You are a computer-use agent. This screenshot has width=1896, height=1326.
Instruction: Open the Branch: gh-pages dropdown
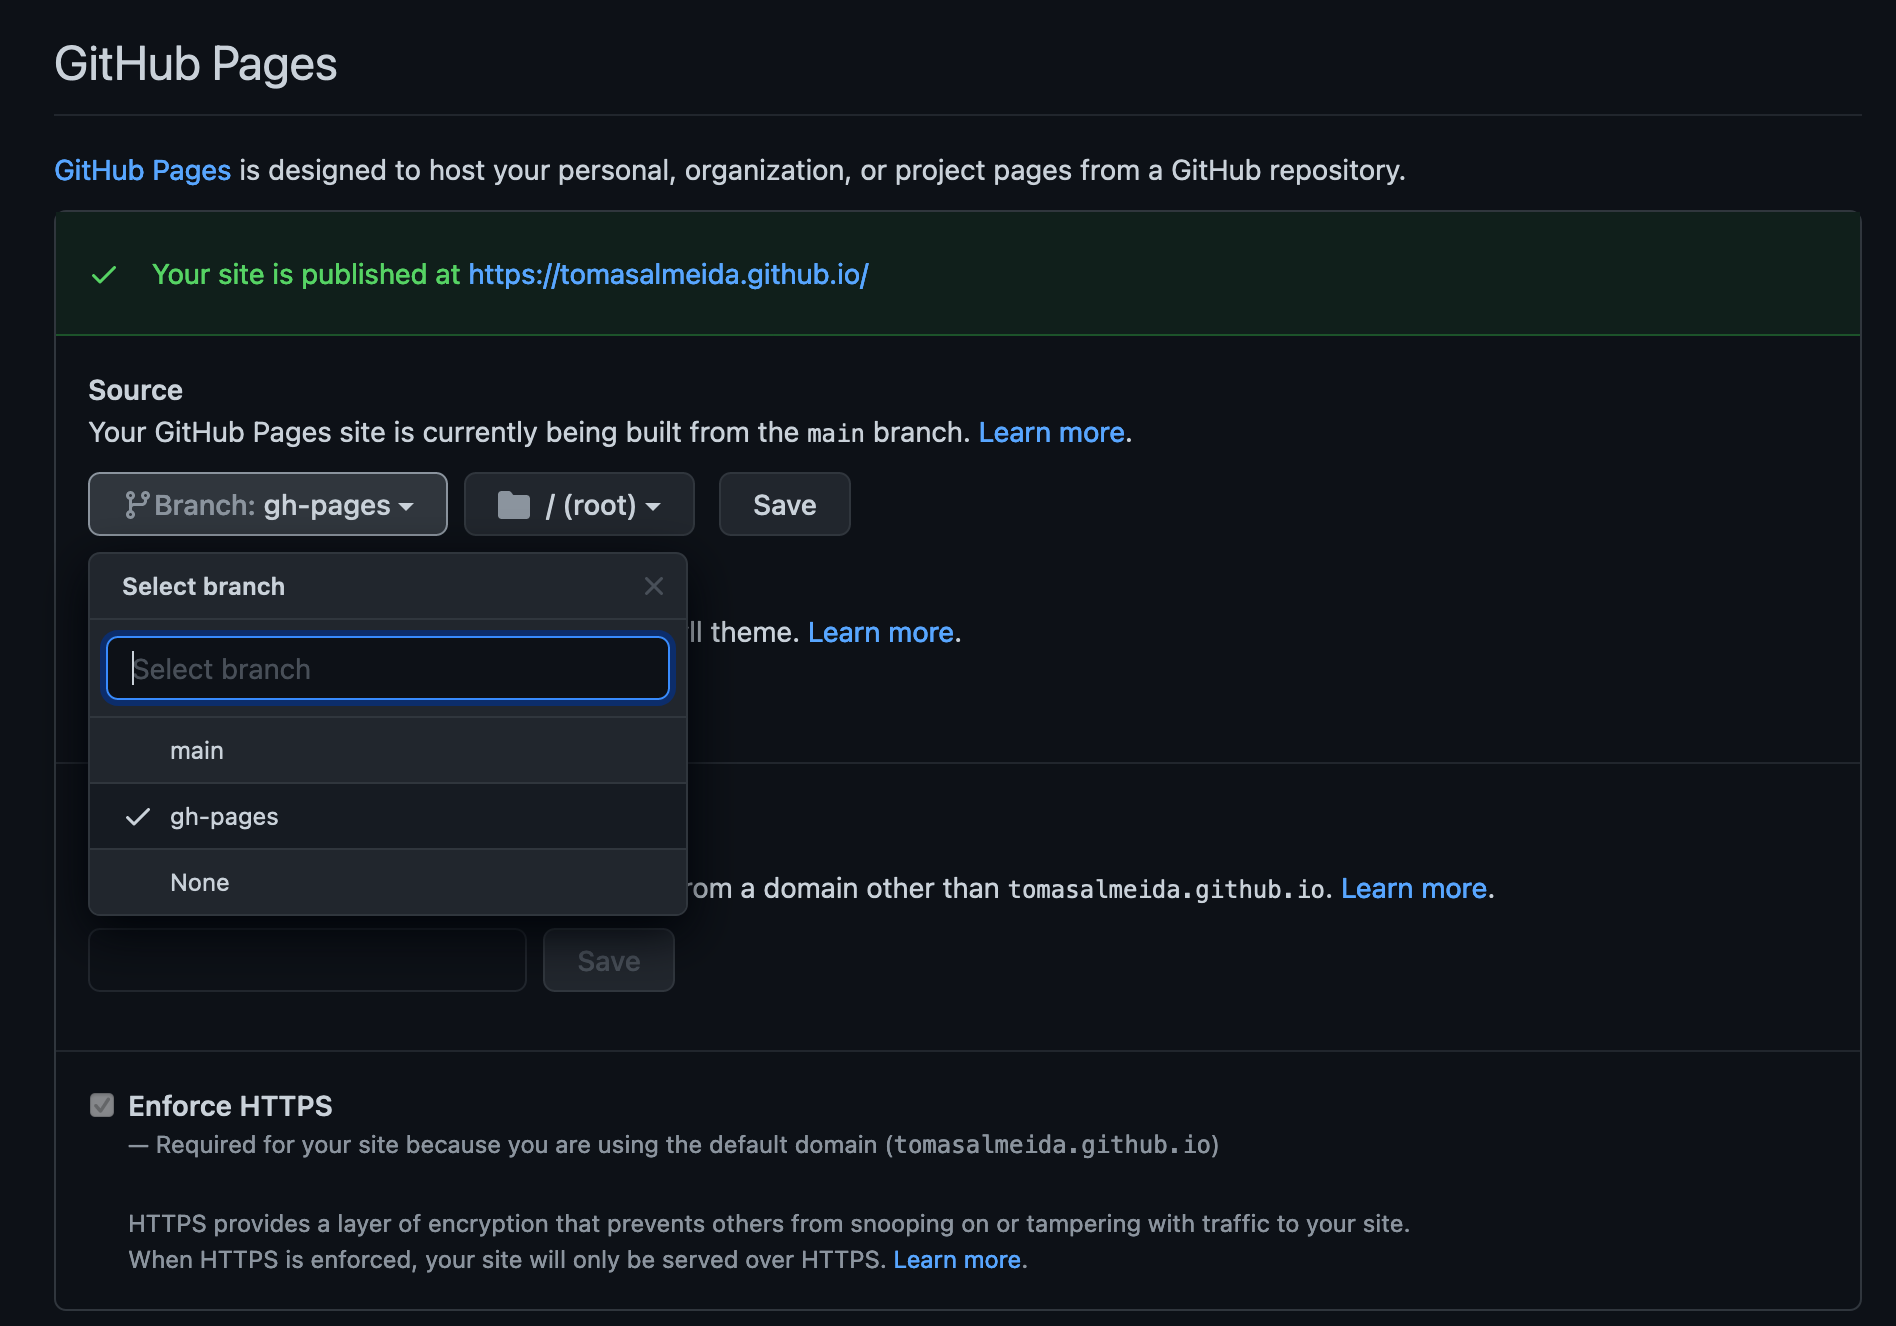click(x=268, y=504)
